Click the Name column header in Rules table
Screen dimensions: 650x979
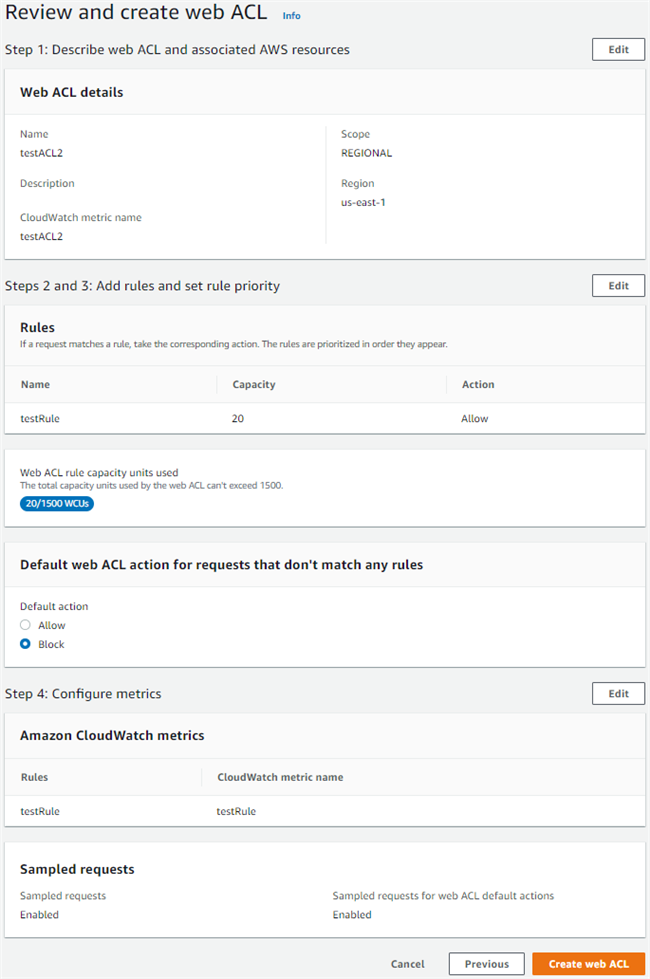click(x=35, y=384)
